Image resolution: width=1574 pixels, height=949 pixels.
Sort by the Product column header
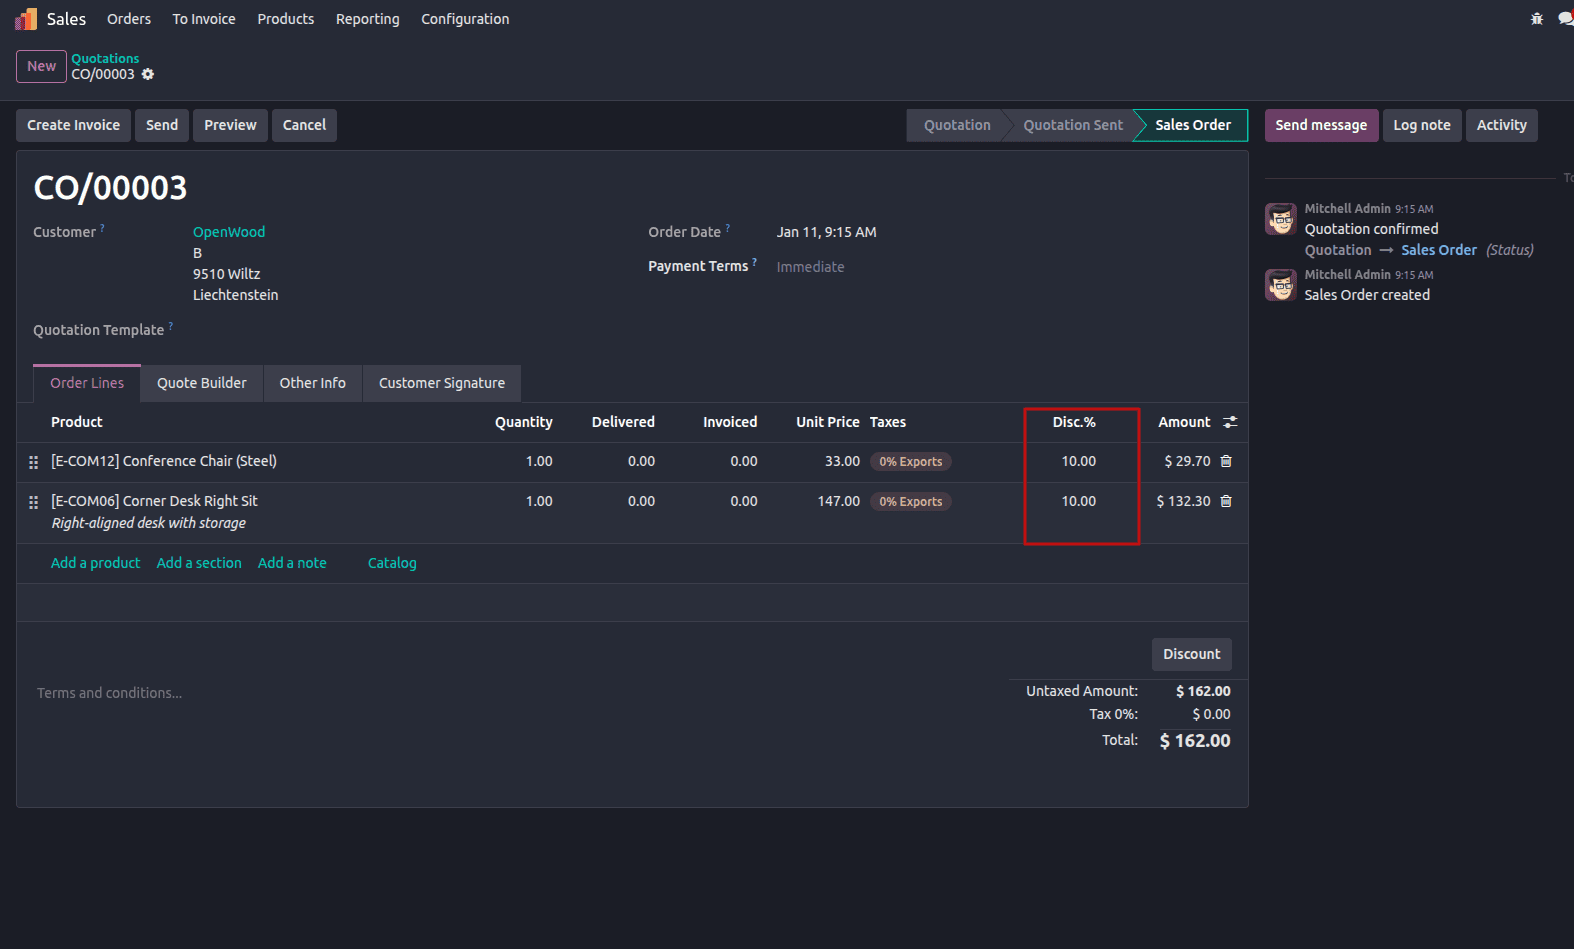(x=77, y=422)
